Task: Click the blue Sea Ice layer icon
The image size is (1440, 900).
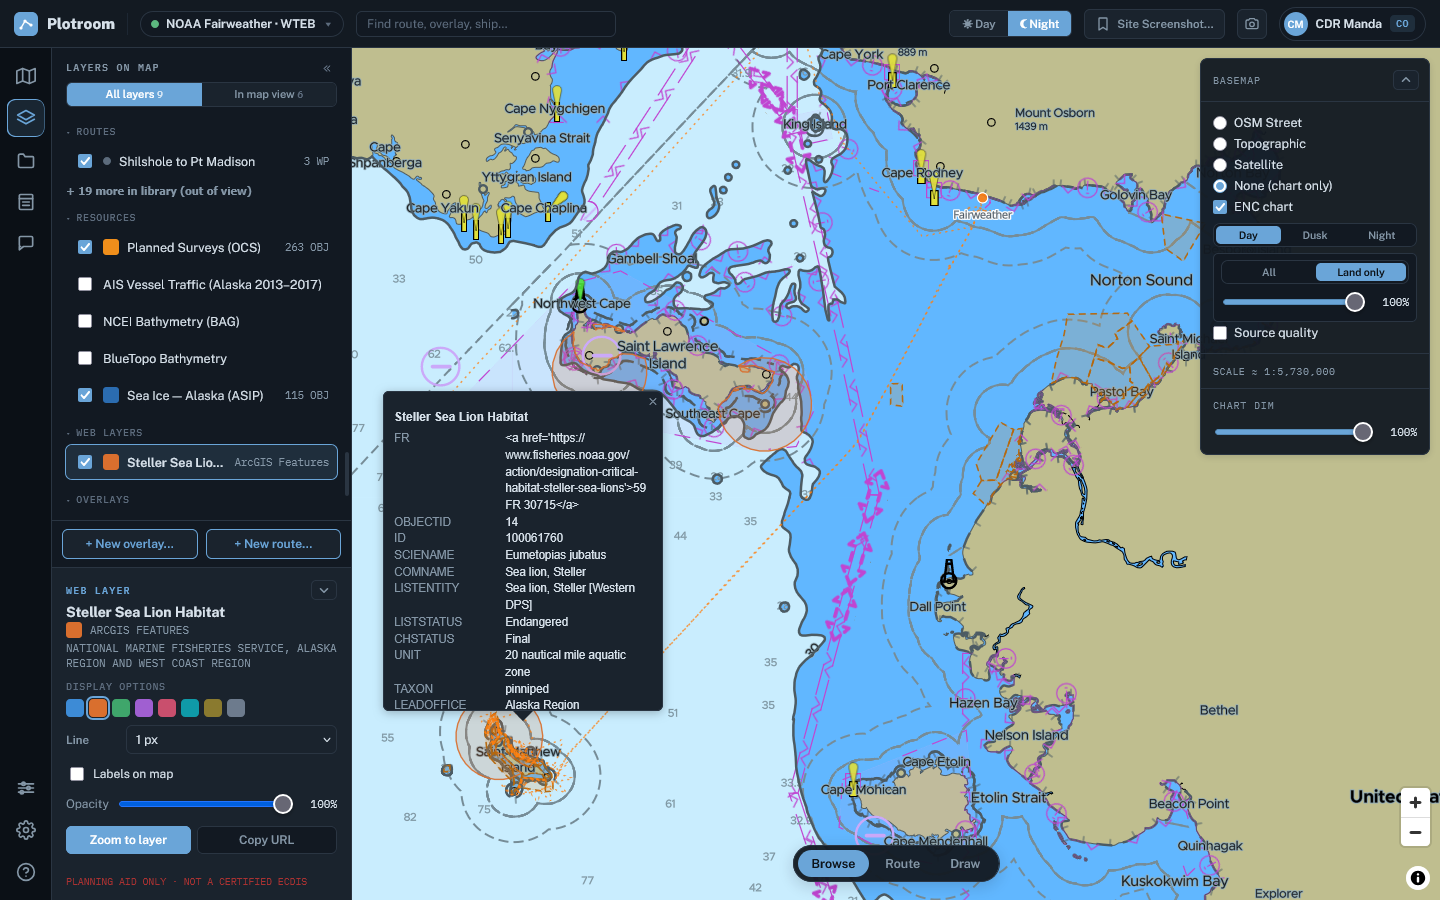Action: point(111,395)
